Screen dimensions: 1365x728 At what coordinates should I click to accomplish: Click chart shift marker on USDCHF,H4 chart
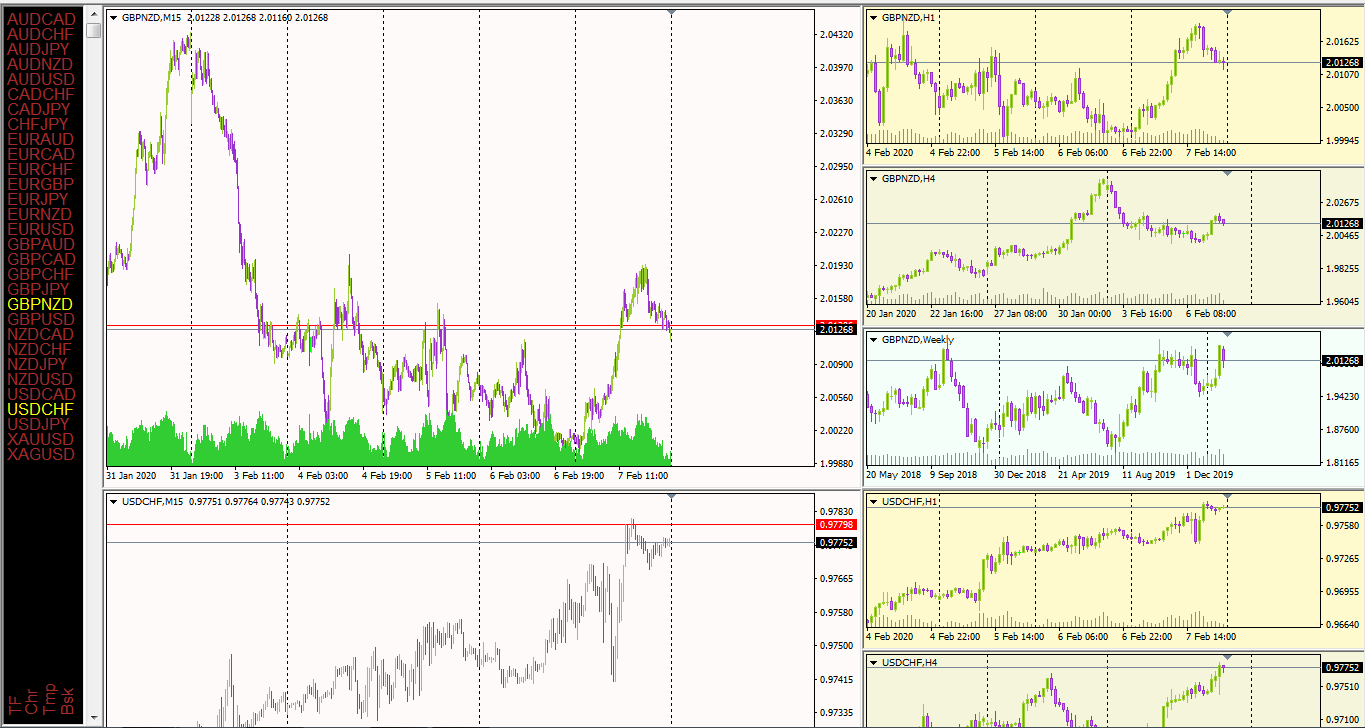(1228, 657)
